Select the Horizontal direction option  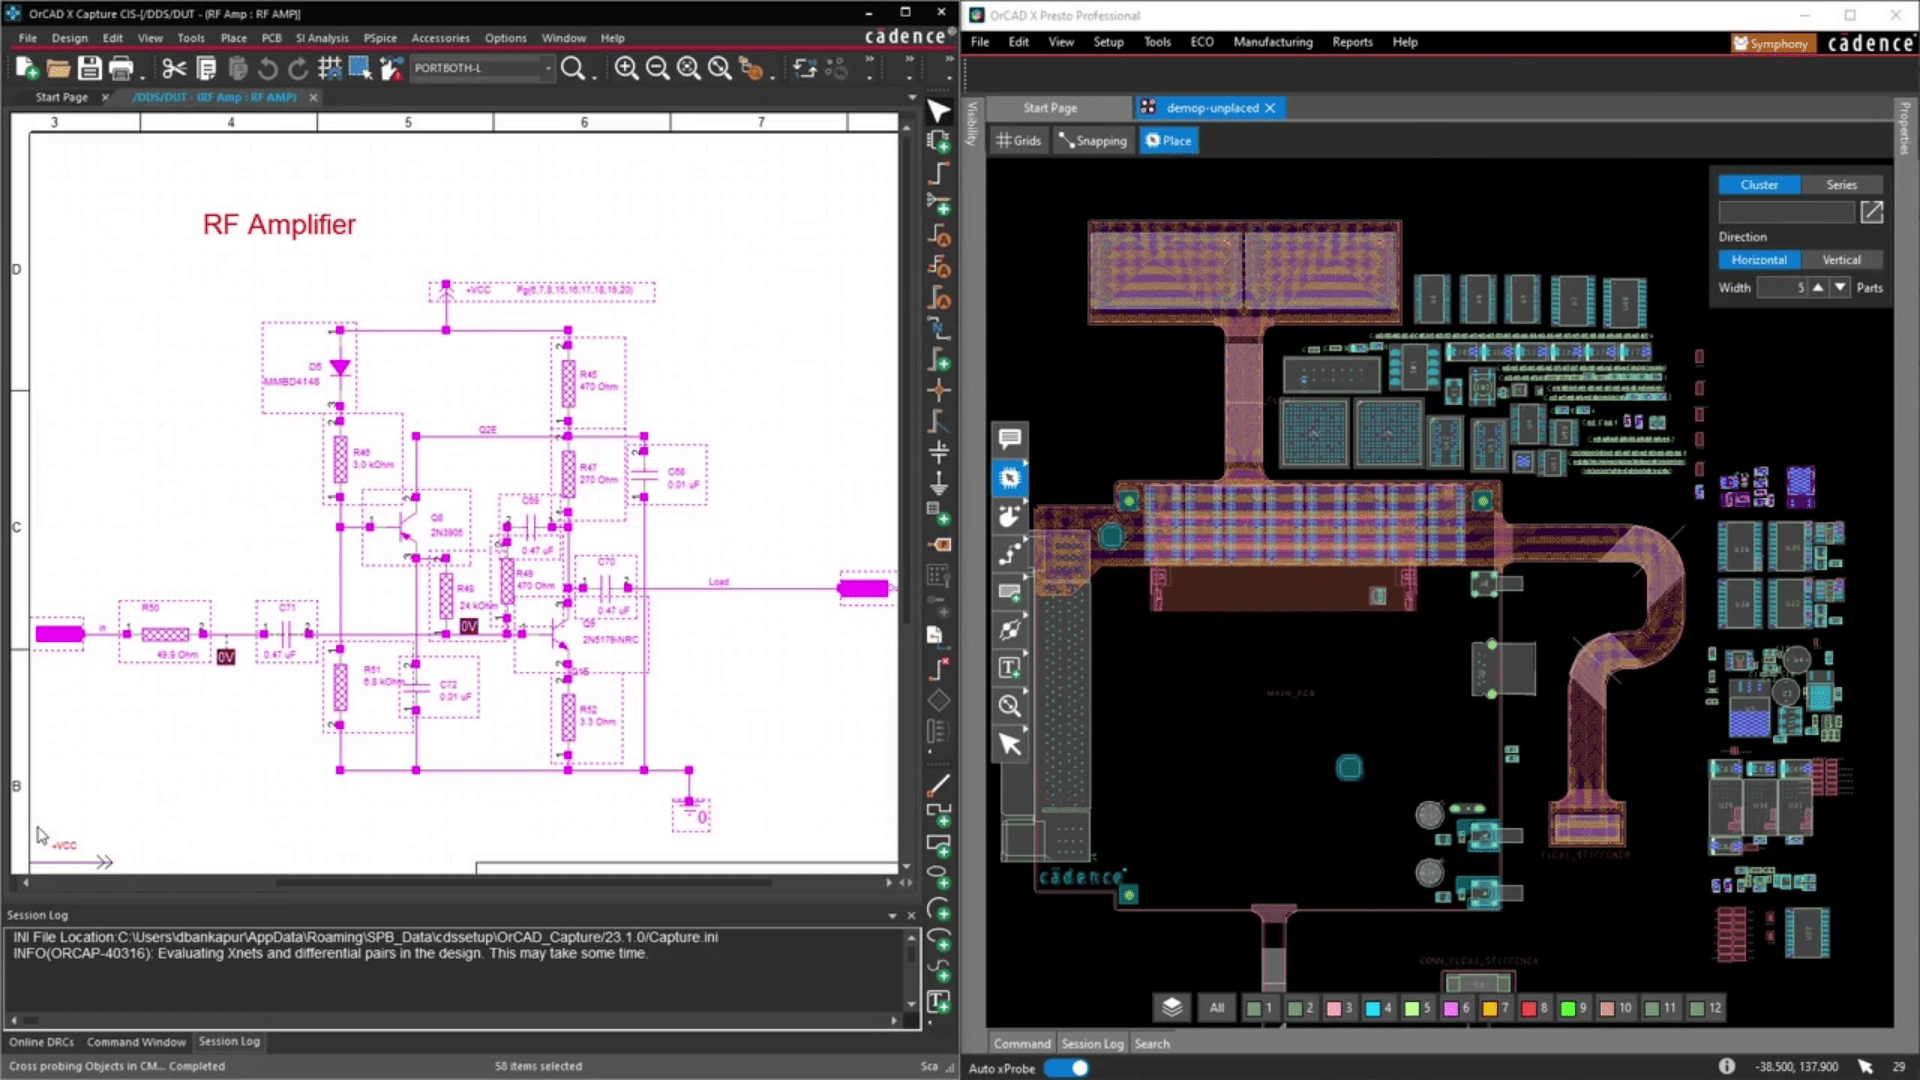(1759, 260)
